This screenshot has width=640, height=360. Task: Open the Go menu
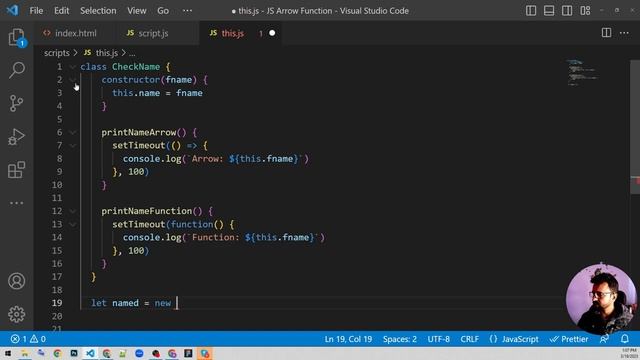point(163,11)
